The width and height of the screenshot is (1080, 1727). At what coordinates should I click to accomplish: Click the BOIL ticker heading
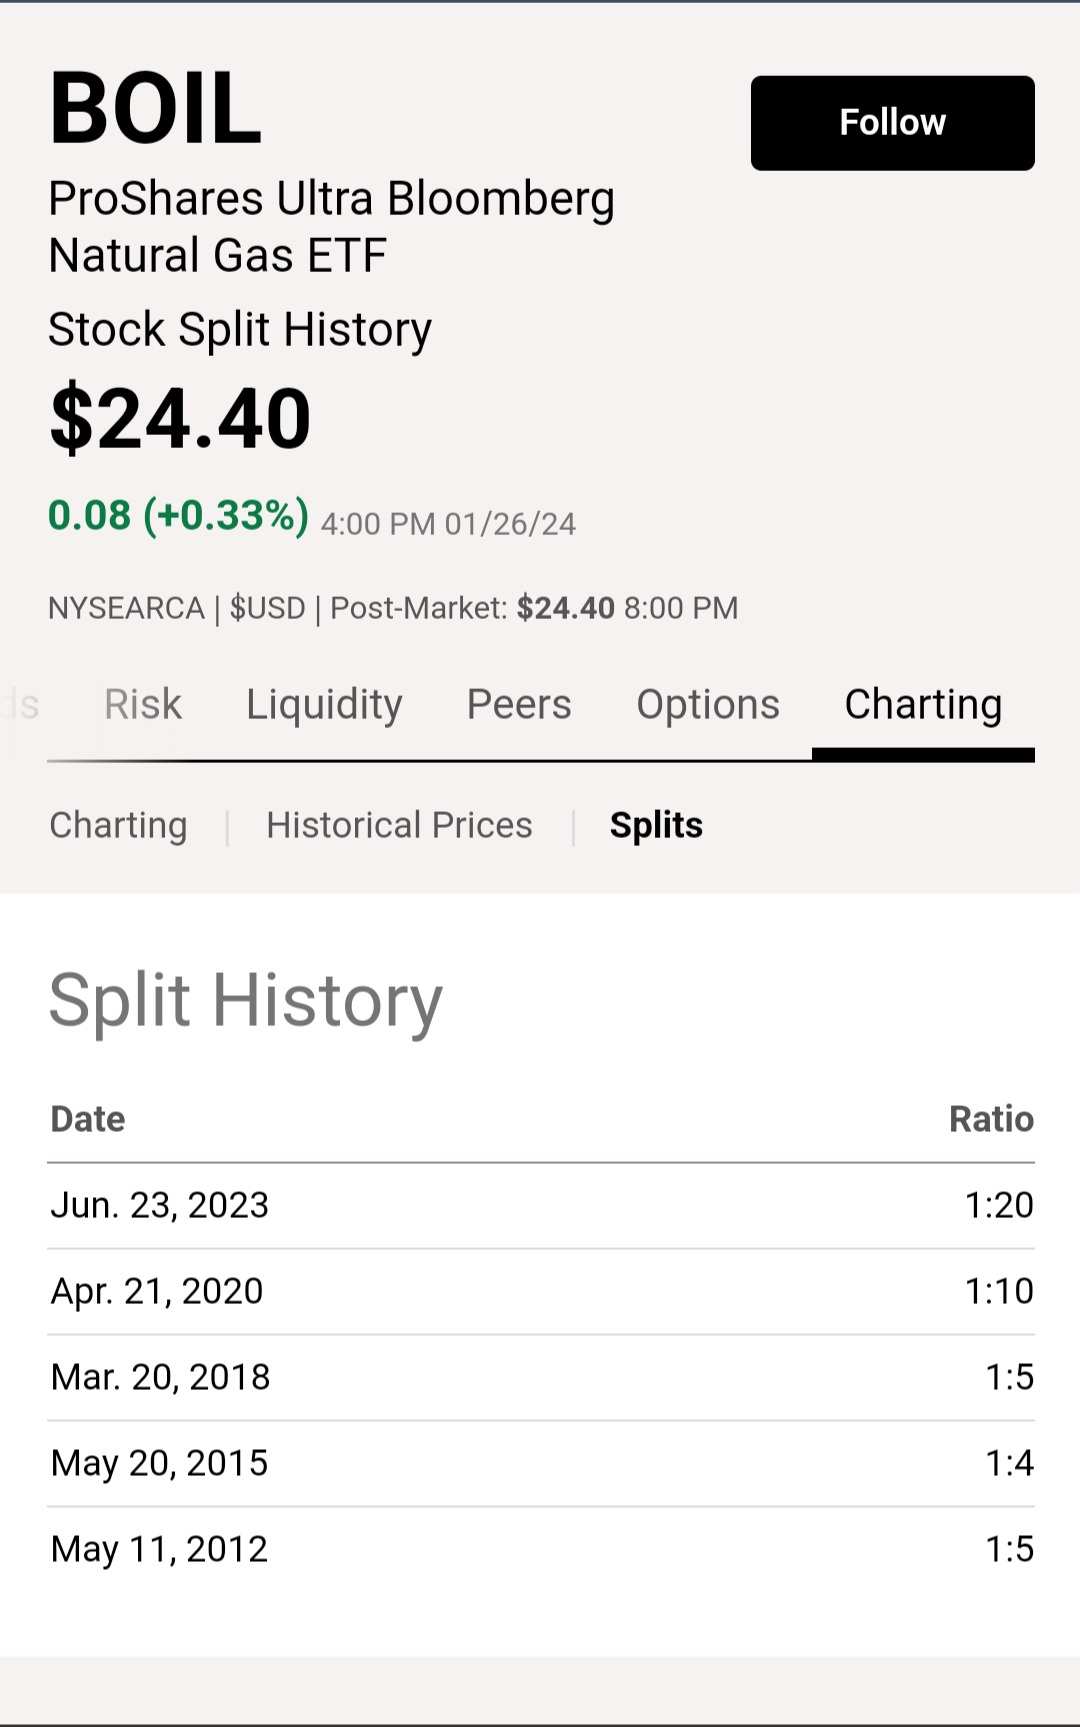tap(156, 107)
